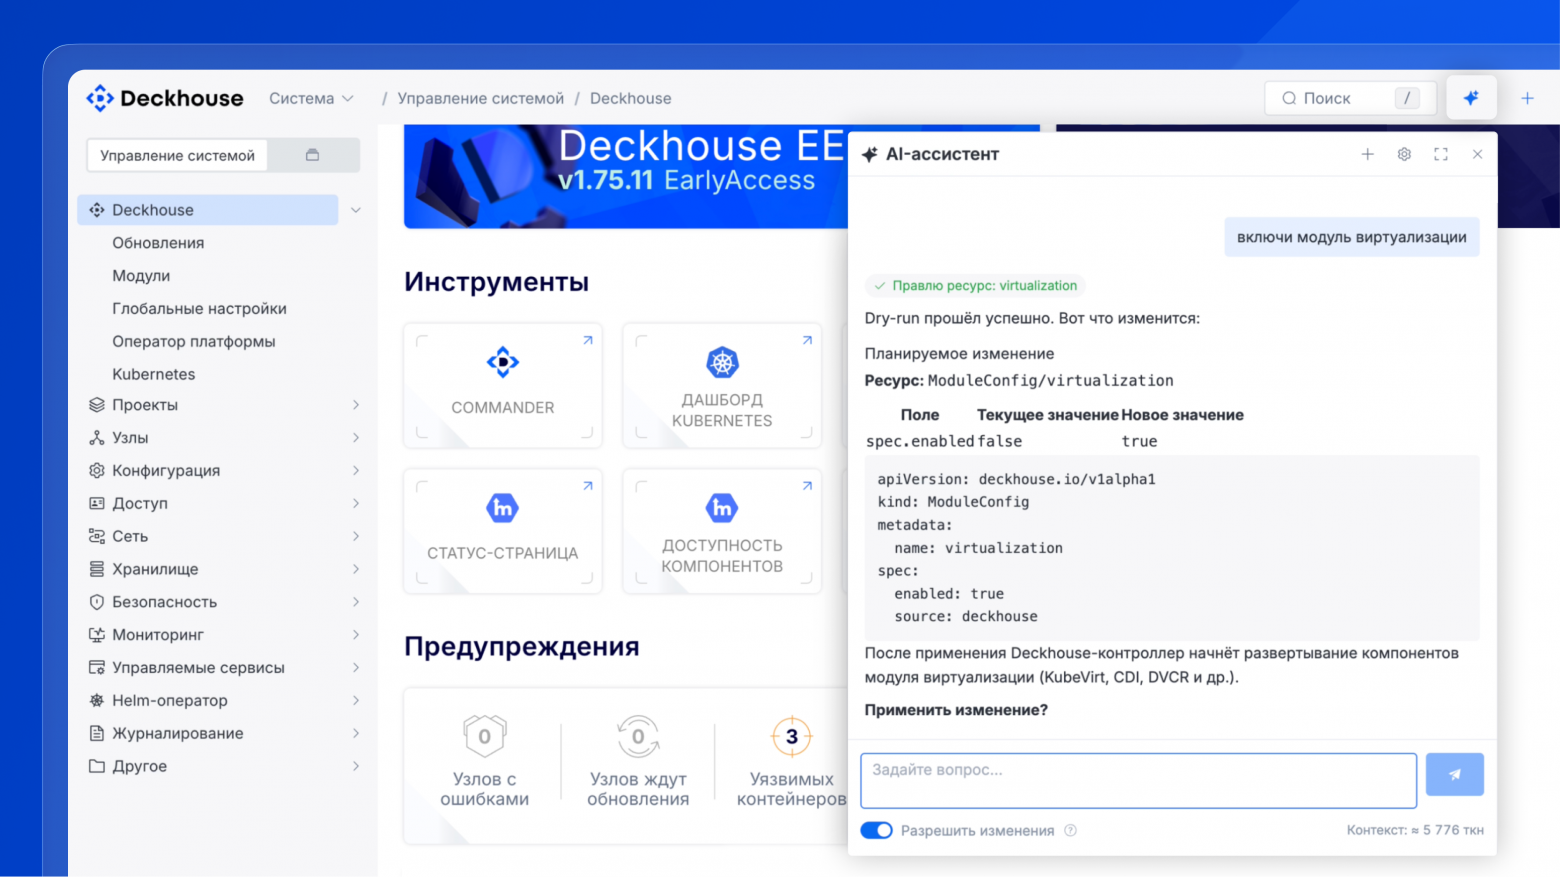Click the Commander tool icon

click(503, 362)
